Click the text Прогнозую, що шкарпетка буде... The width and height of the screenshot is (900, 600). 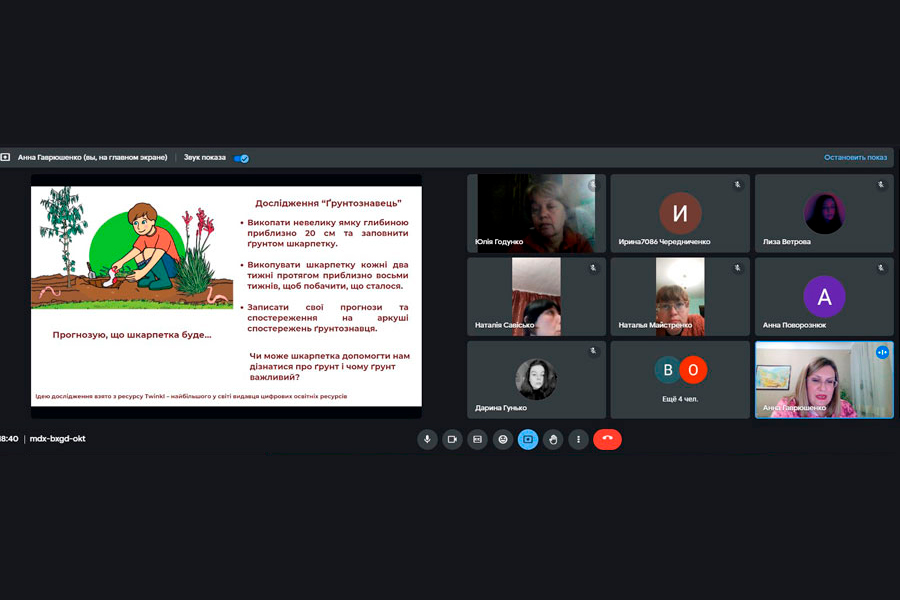click(132, 335)
